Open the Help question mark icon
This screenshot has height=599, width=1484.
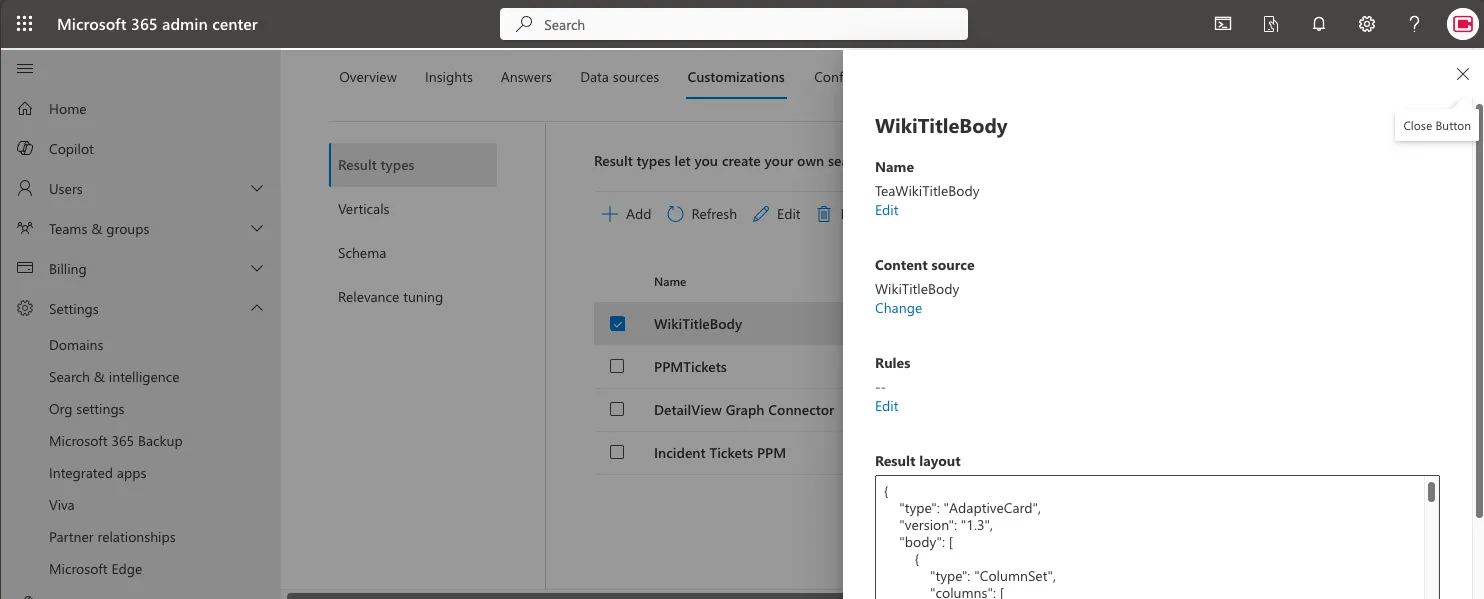pos(1414,23)
